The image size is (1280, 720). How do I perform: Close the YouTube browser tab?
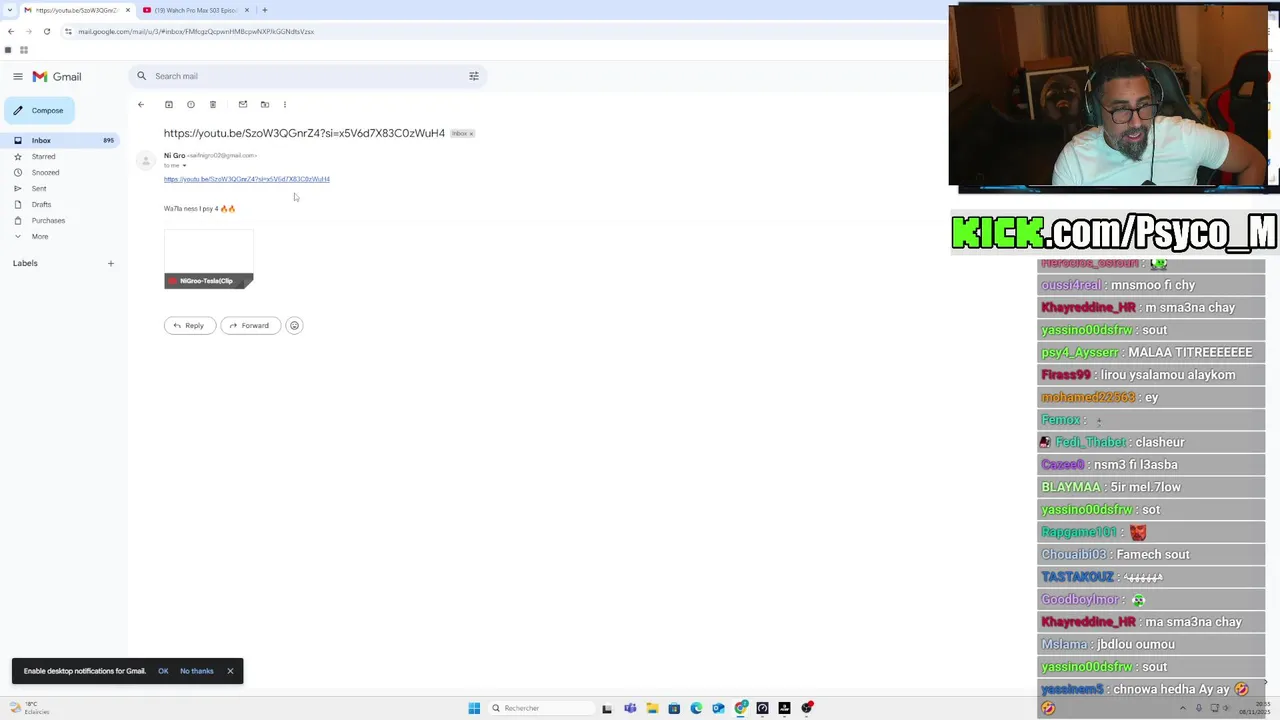coord(247,10)
